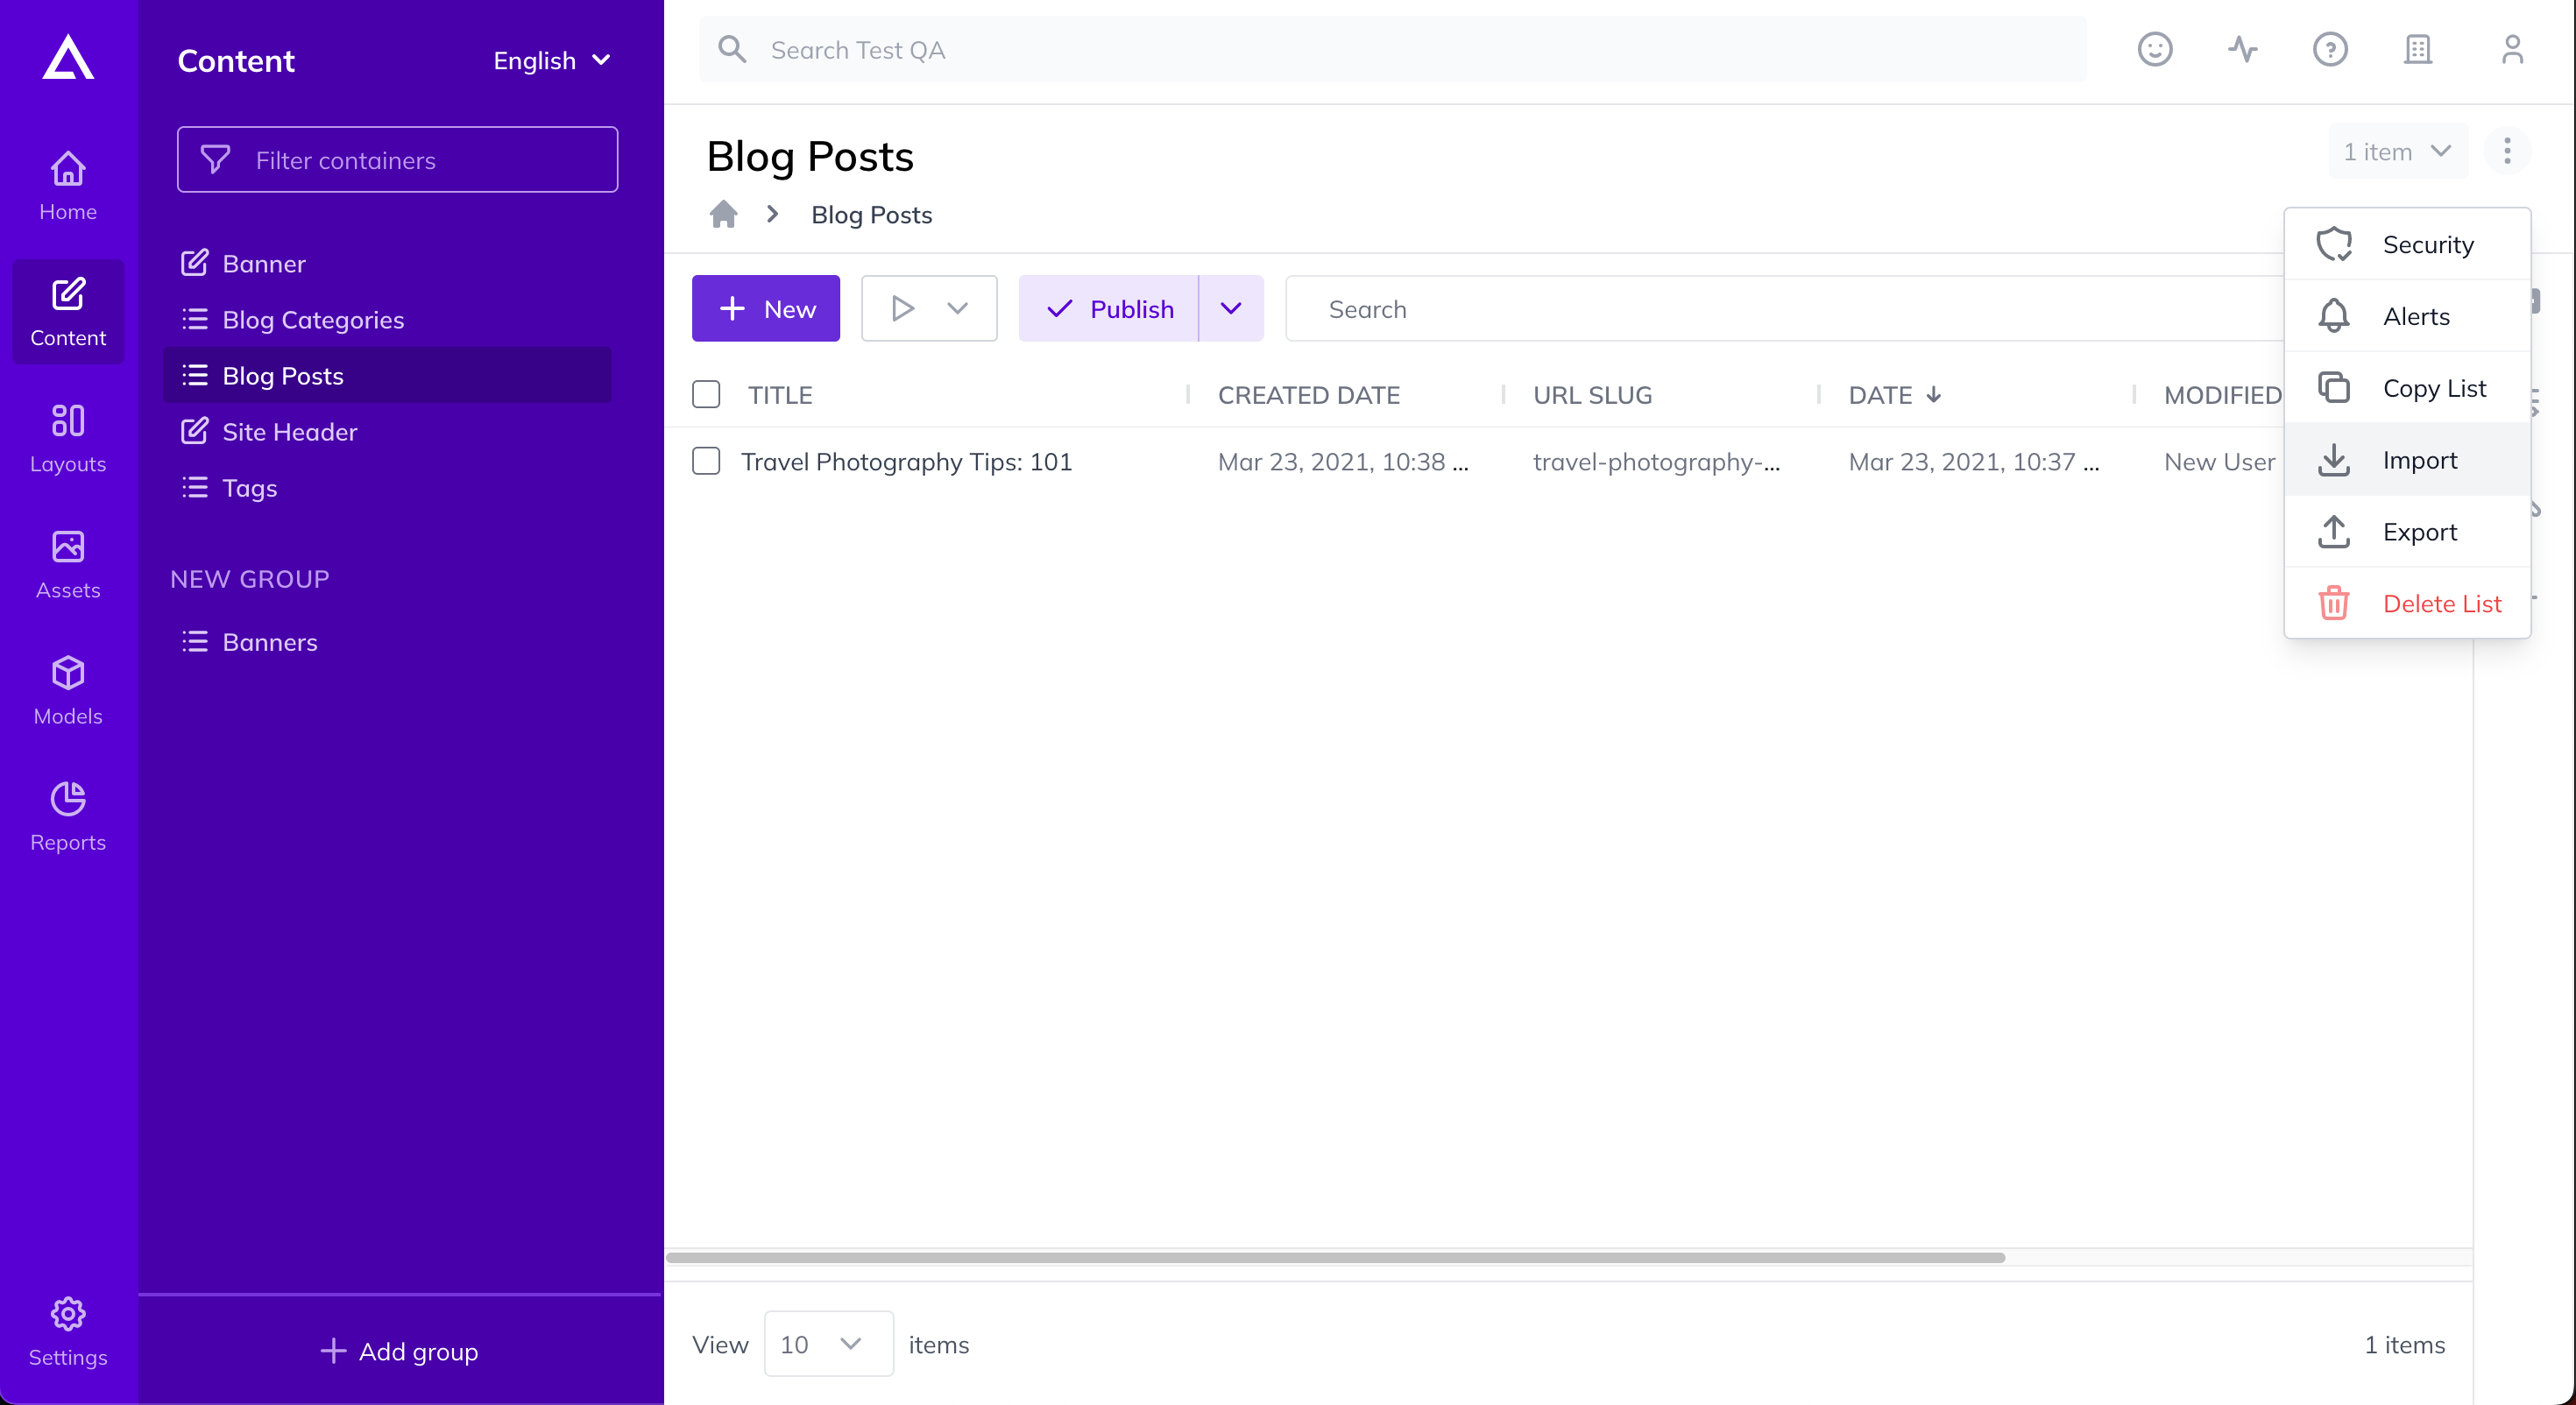Open the Tags list
Screen dimensions: 2576x1405
coord(387,487)
